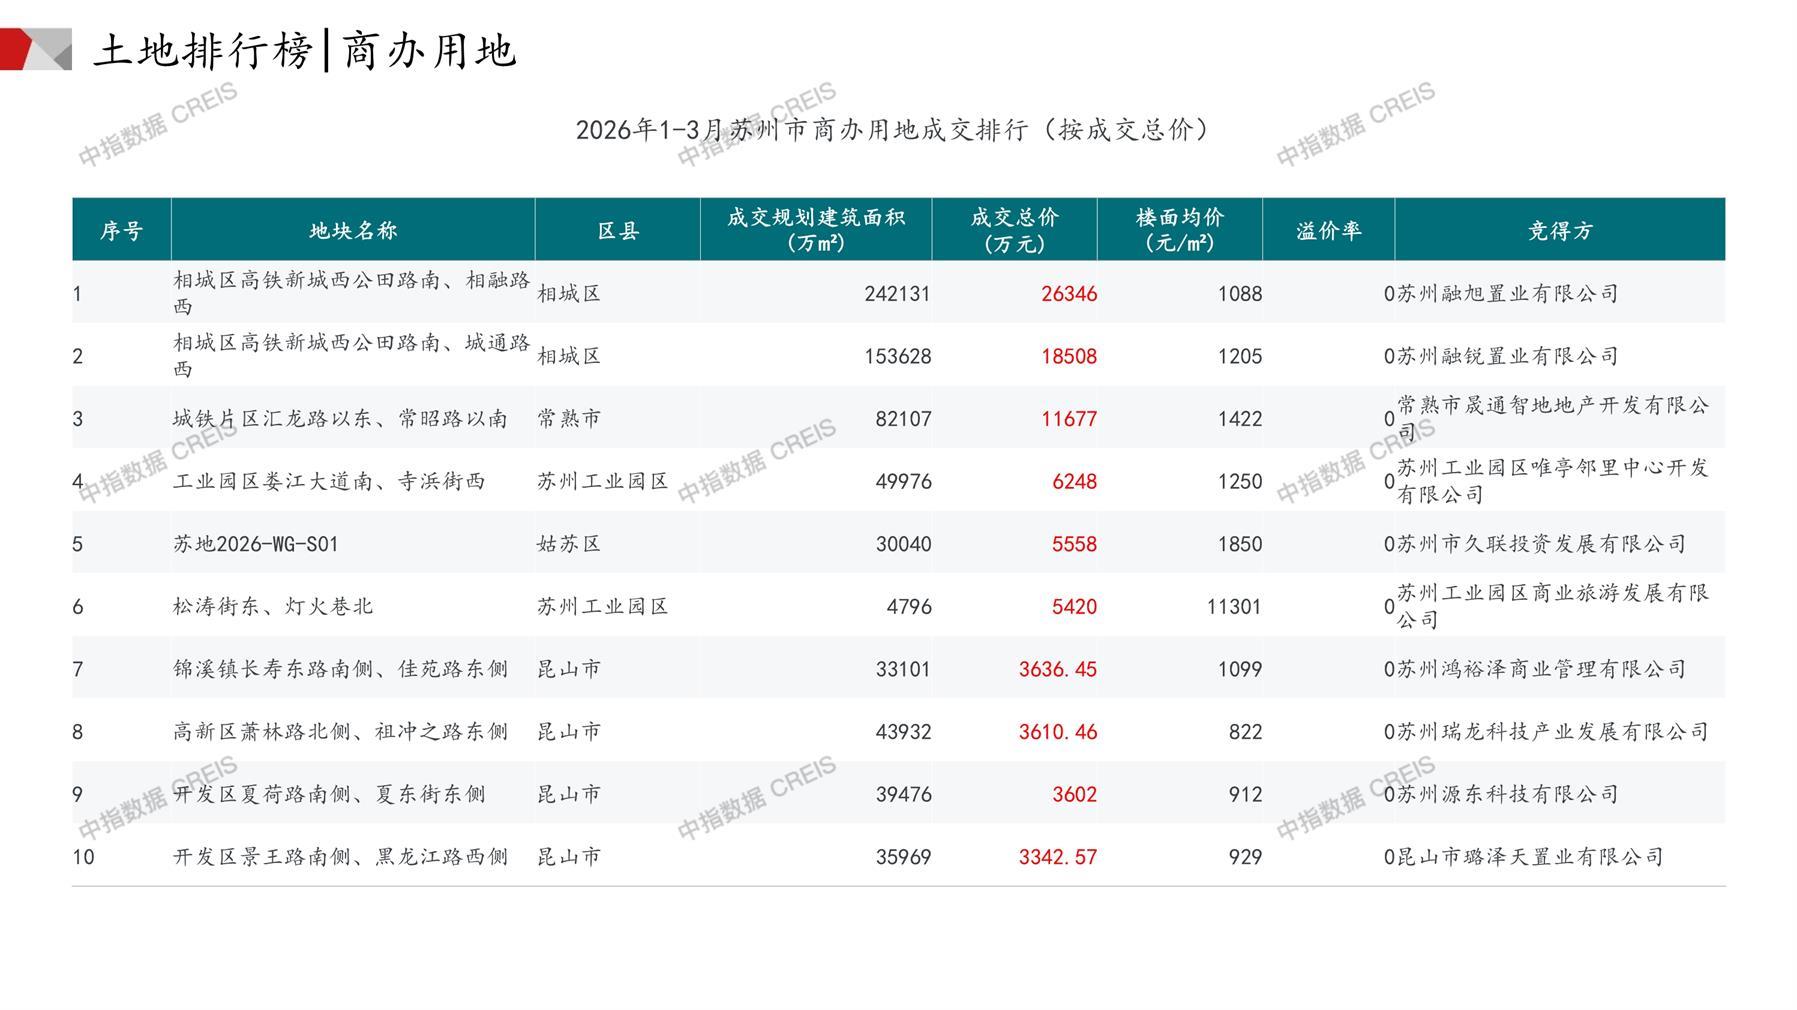Image resolution: width=1797 pixels, height=1010 pixels.
Task: Click the floor price value 11301
Action: (1233, 607)
